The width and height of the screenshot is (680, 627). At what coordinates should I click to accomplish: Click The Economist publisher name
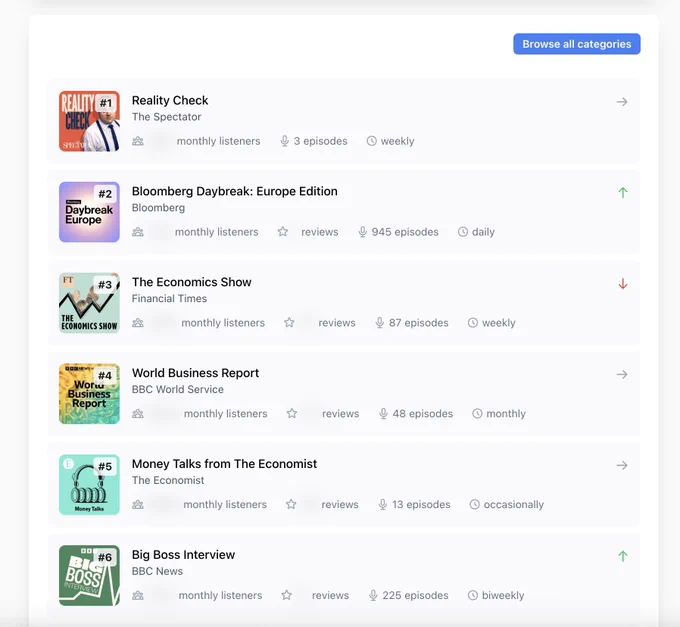point(168,480)
